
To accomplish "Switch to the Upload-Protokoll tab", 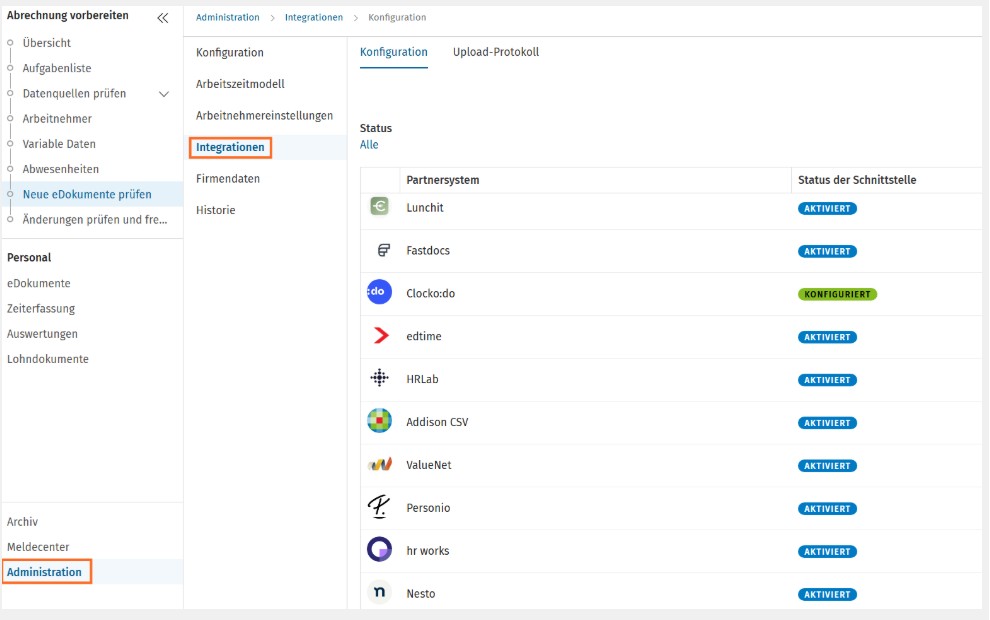I will [496, 52].
